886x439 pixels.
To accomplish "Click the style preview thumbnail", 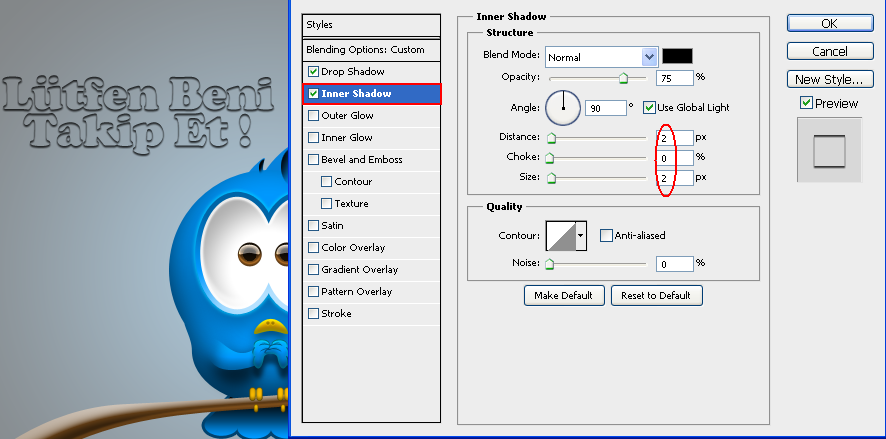I will pyautogui.click(x=829, y=150).
